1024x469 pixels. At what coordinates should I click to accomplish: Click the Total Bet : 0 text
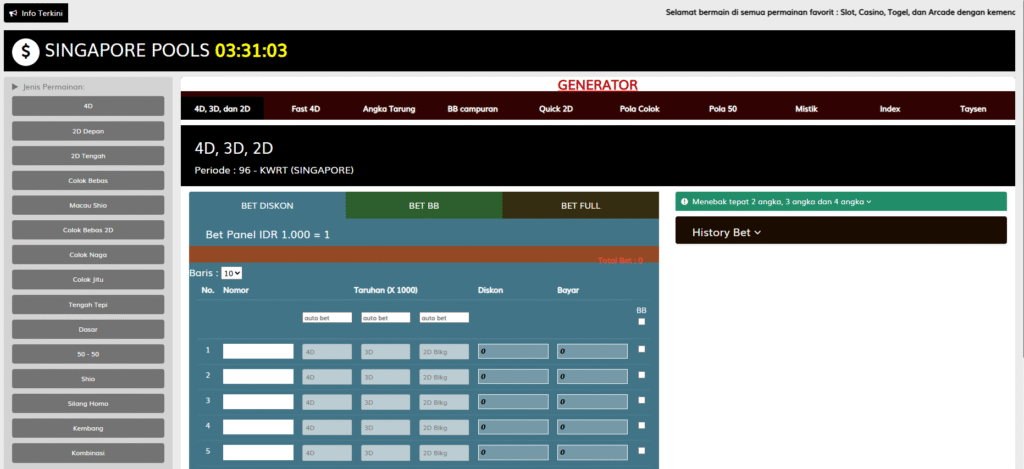[x=620, y=261]
